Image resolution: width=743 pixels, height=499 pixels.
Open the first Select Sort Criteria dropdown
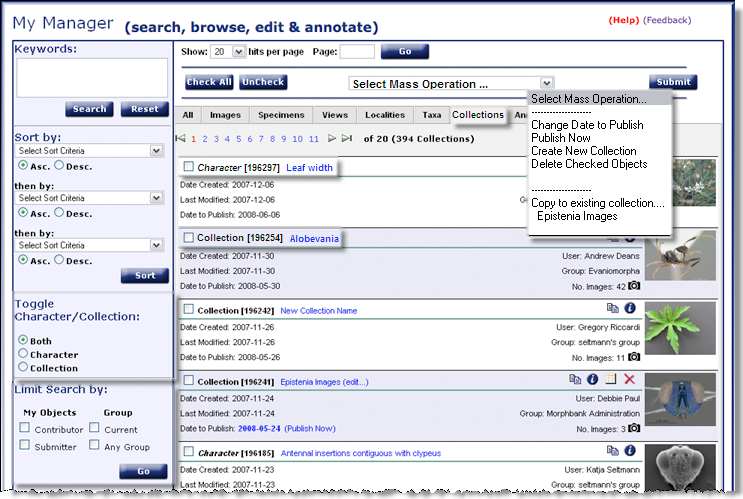(90, 151)
